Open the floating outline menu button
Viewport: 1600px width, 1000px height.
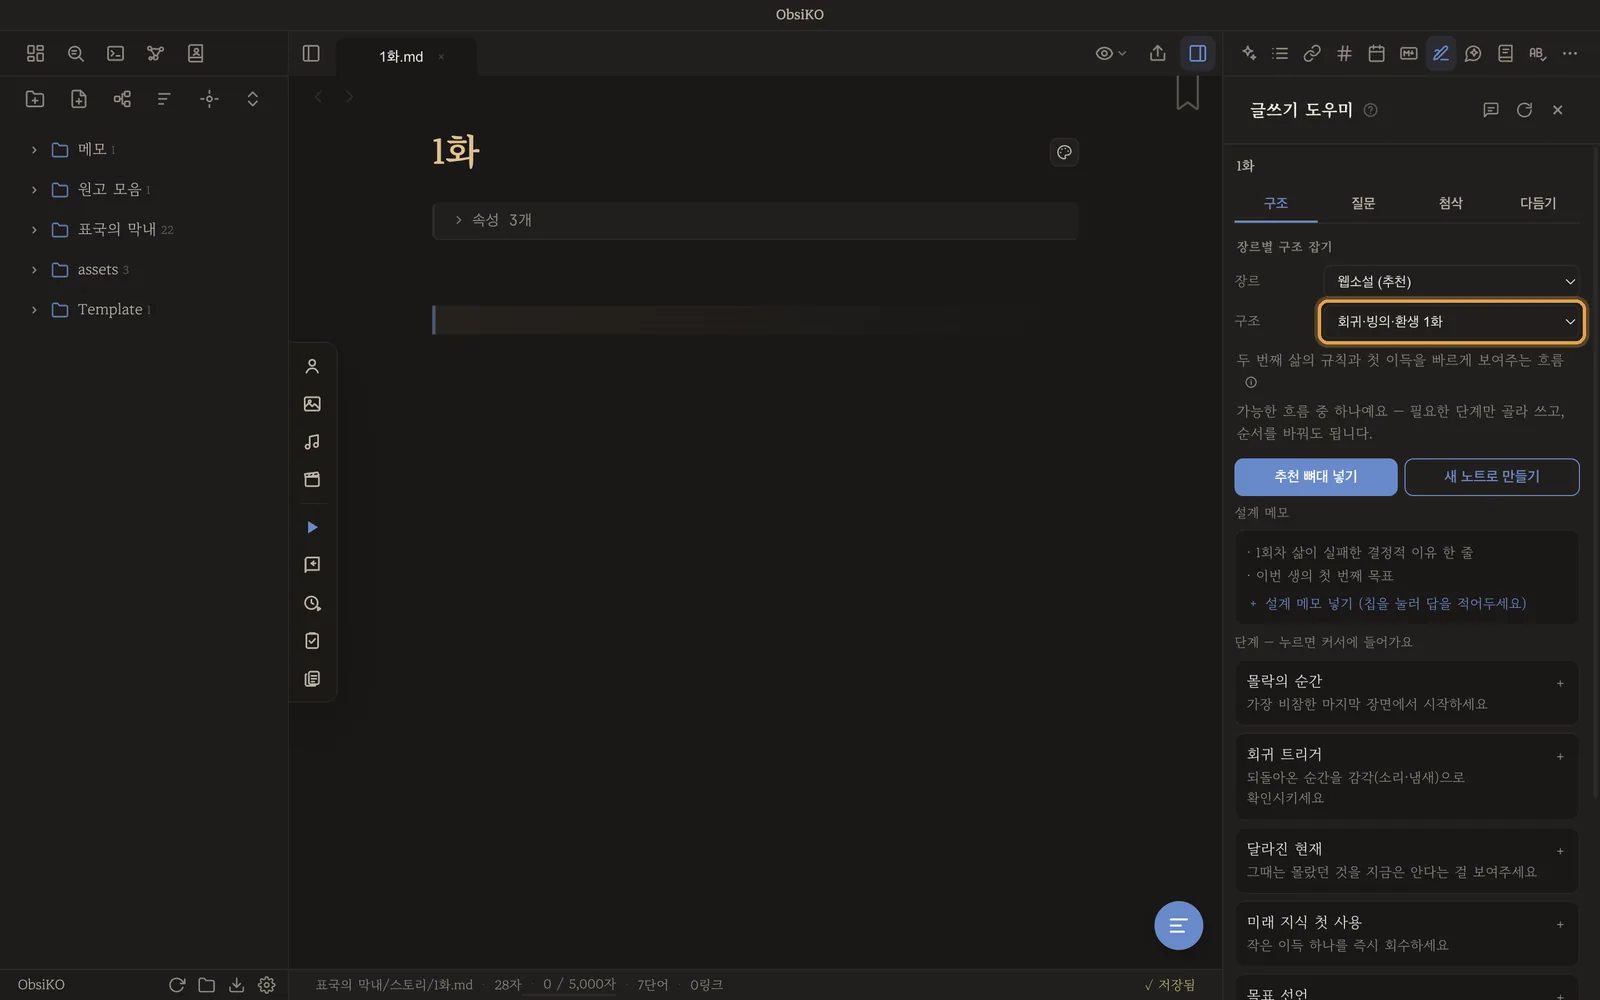(1178, 925)
